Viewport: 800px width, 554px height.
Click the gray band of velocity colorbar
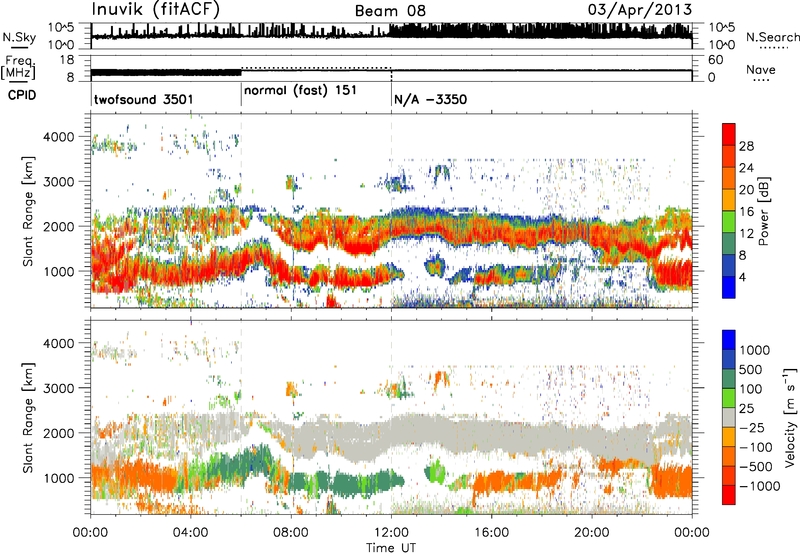click(x=729, y=418)
